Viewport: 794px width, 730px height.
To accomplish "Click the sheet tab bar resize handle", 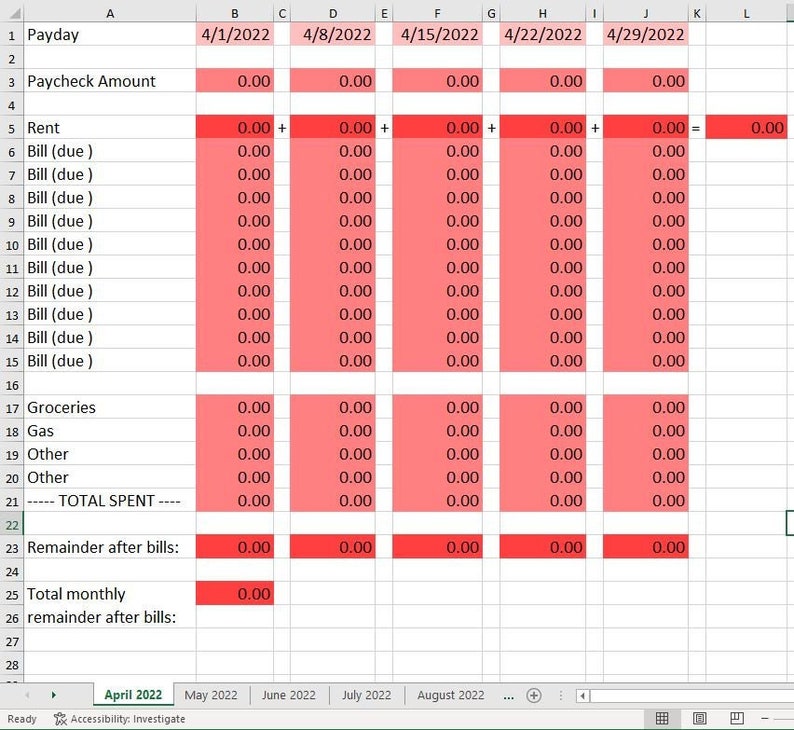I will (x=561, y=696).
